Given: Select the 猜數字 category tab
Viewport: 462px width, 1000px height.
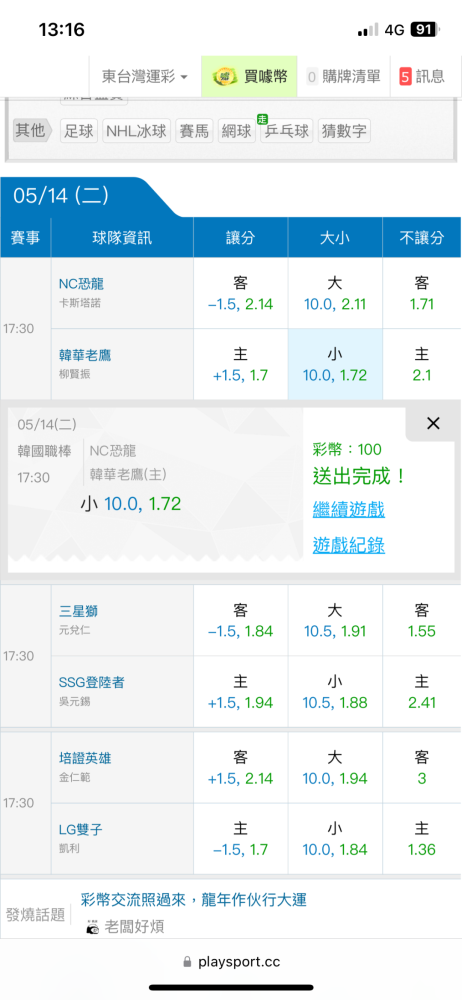Looking at the screenshot, I should [344, 131].
